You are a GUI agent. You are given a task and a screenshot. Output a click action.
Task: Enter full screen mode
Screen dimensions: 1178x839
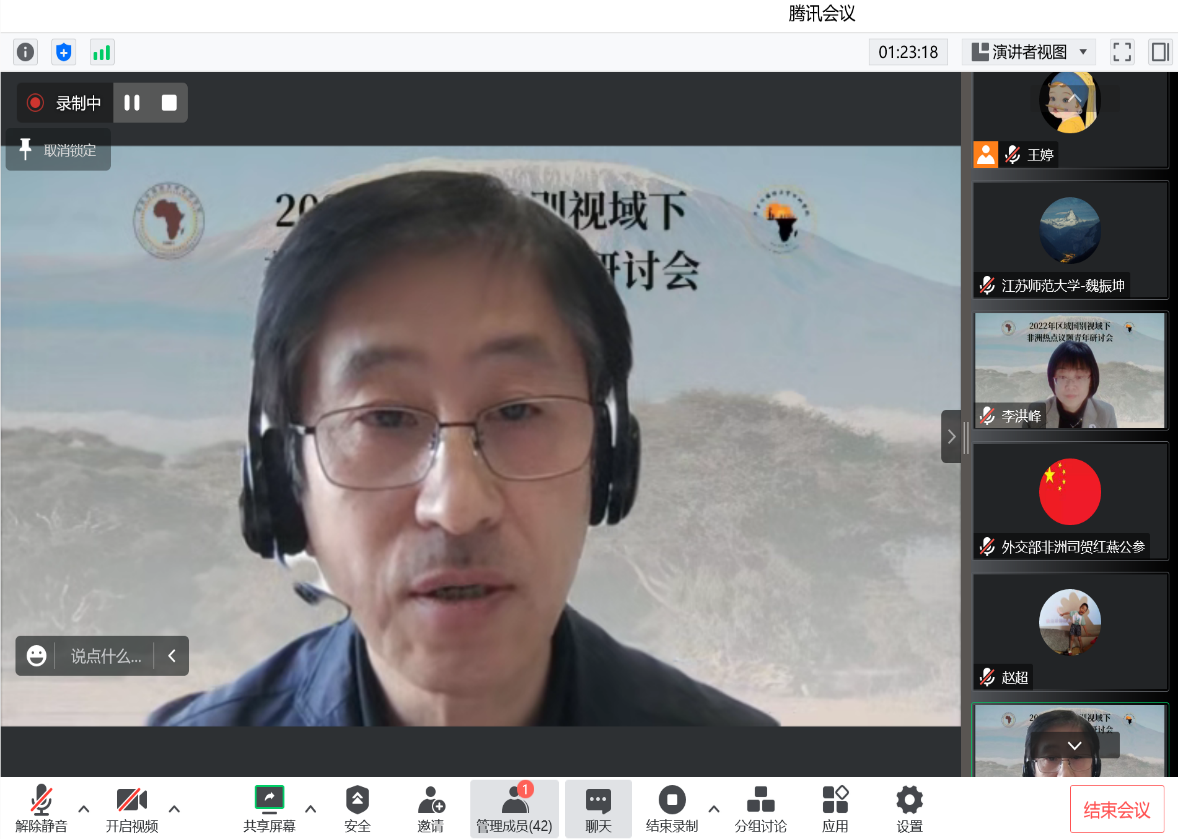(x=1122, y=52)
